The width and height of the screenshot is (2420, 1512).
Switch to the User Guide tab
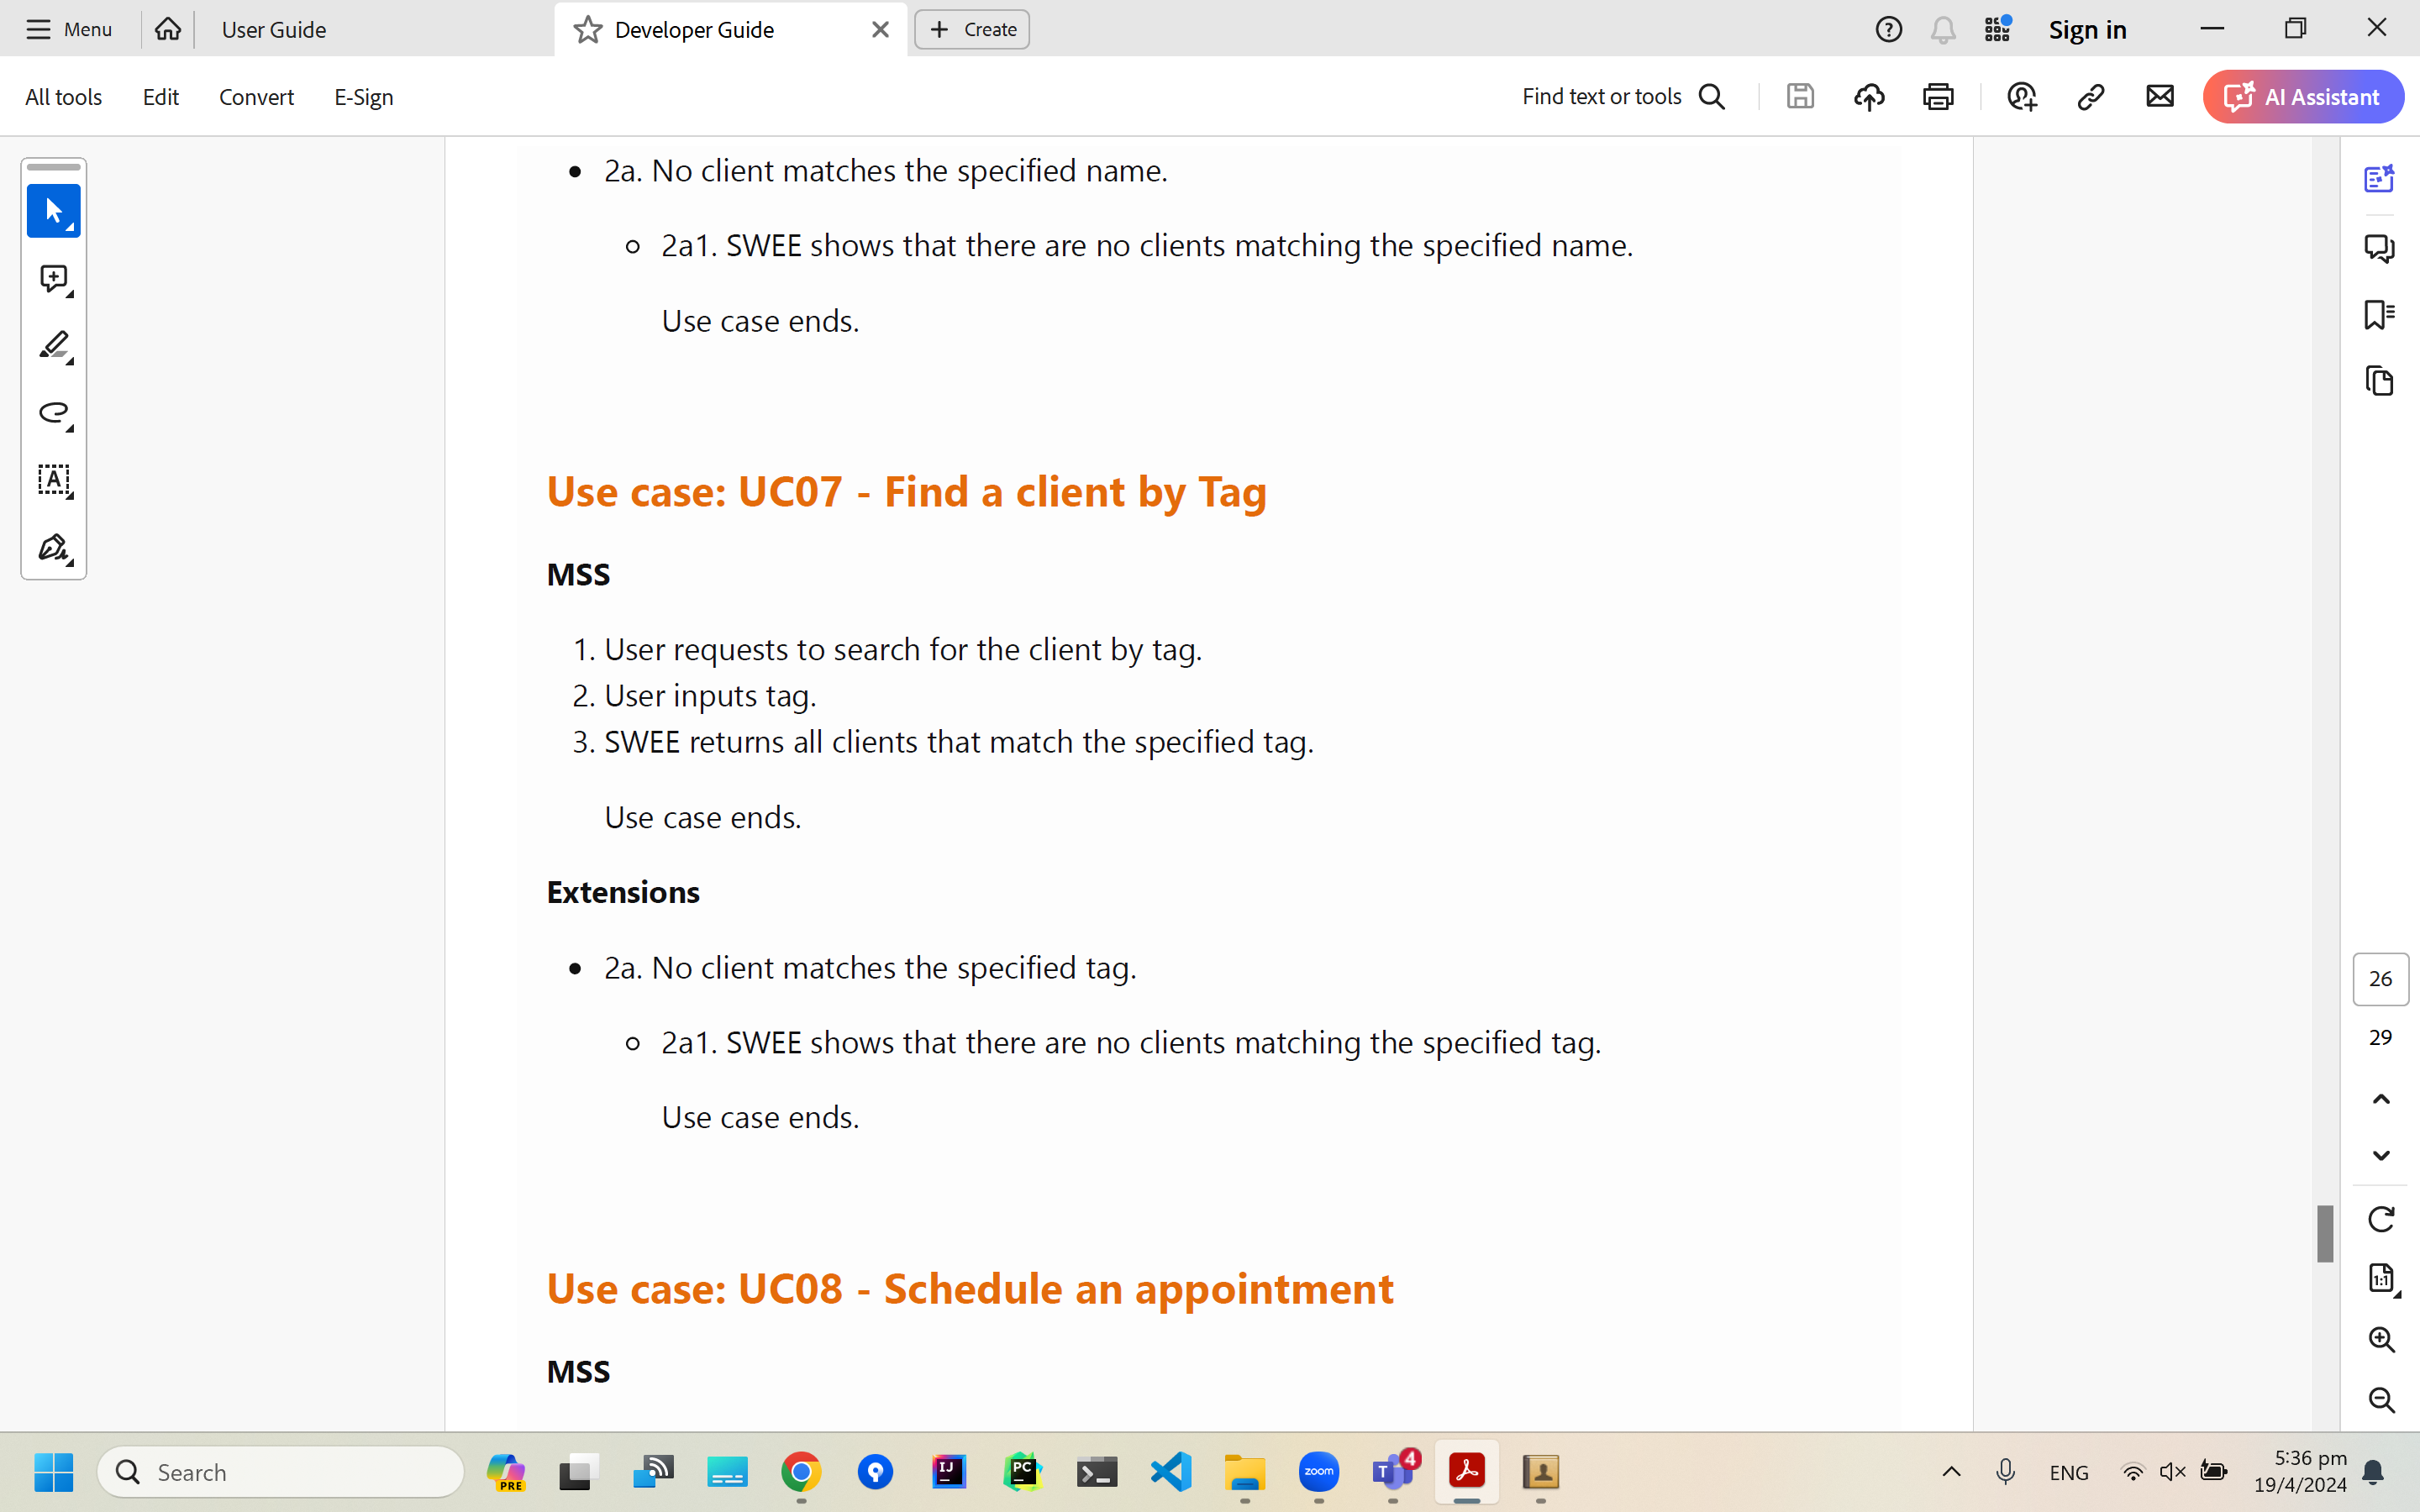click(274, 30)
